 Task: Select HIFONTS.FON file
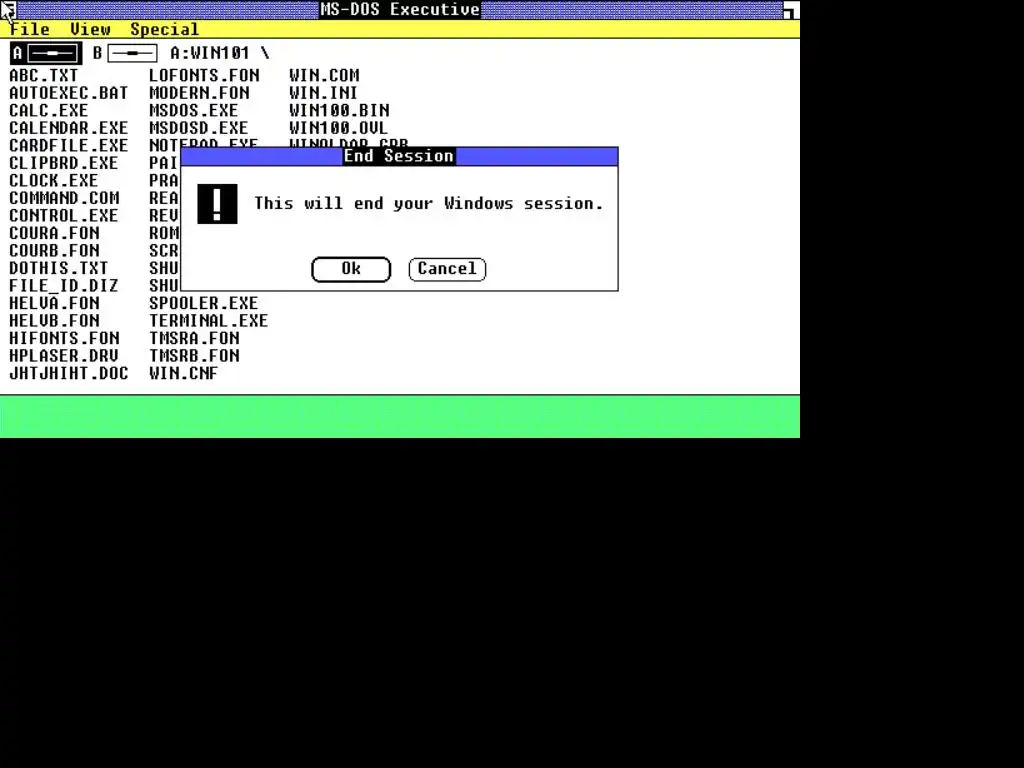coord(64,339)
